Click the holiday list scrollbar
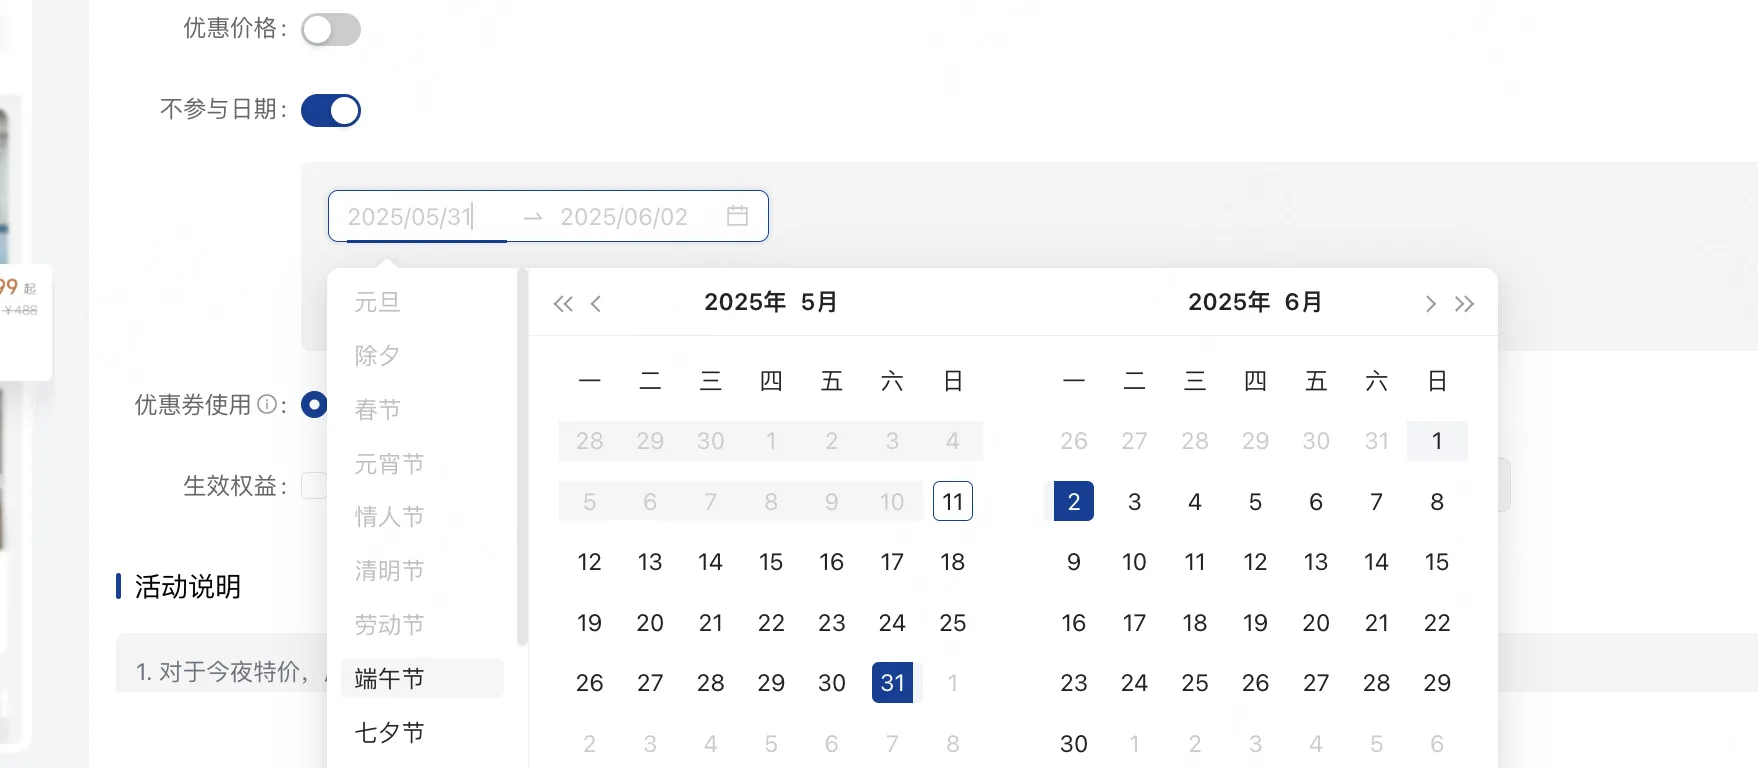This screenshot has width=1758, height=768. [521, 456]
